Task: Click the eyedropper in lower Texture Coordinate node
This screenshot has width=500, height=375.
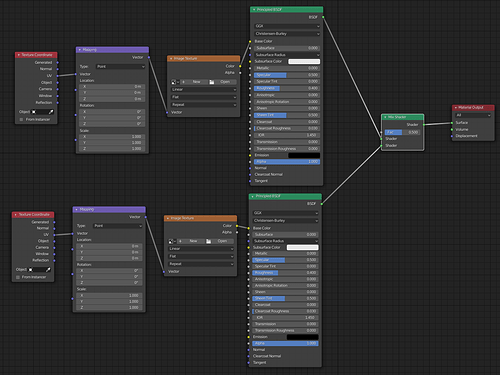Action: pos(48,269)
